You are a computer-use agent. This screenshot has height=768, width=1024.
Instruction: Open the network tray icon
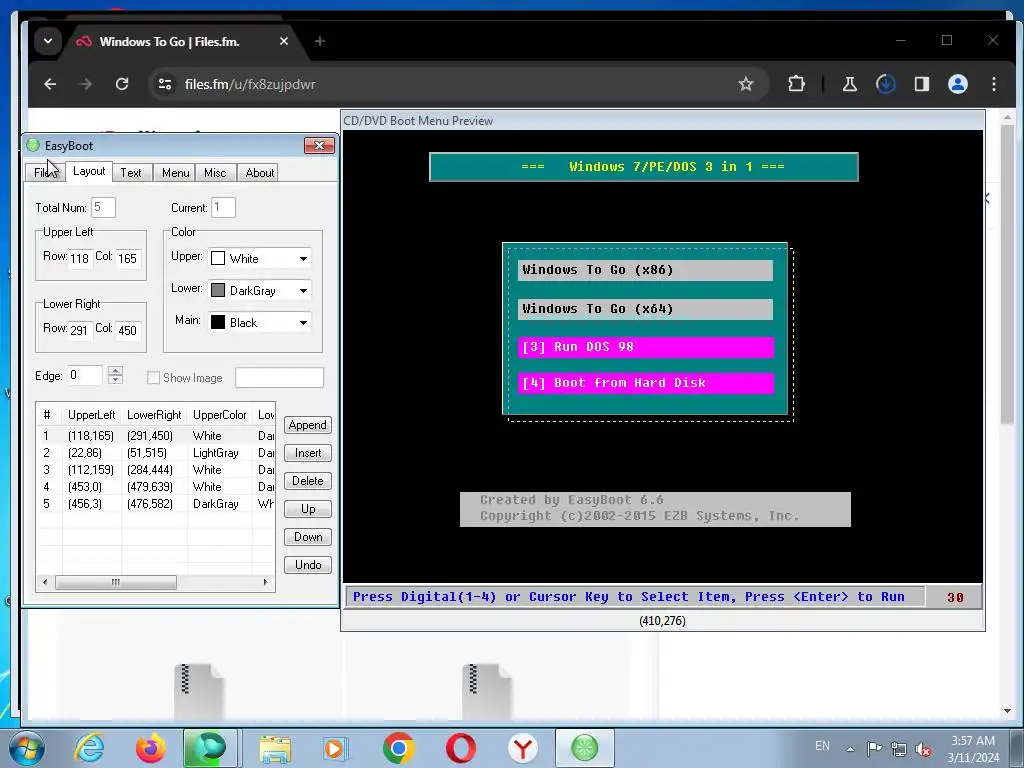coord(899,749)
